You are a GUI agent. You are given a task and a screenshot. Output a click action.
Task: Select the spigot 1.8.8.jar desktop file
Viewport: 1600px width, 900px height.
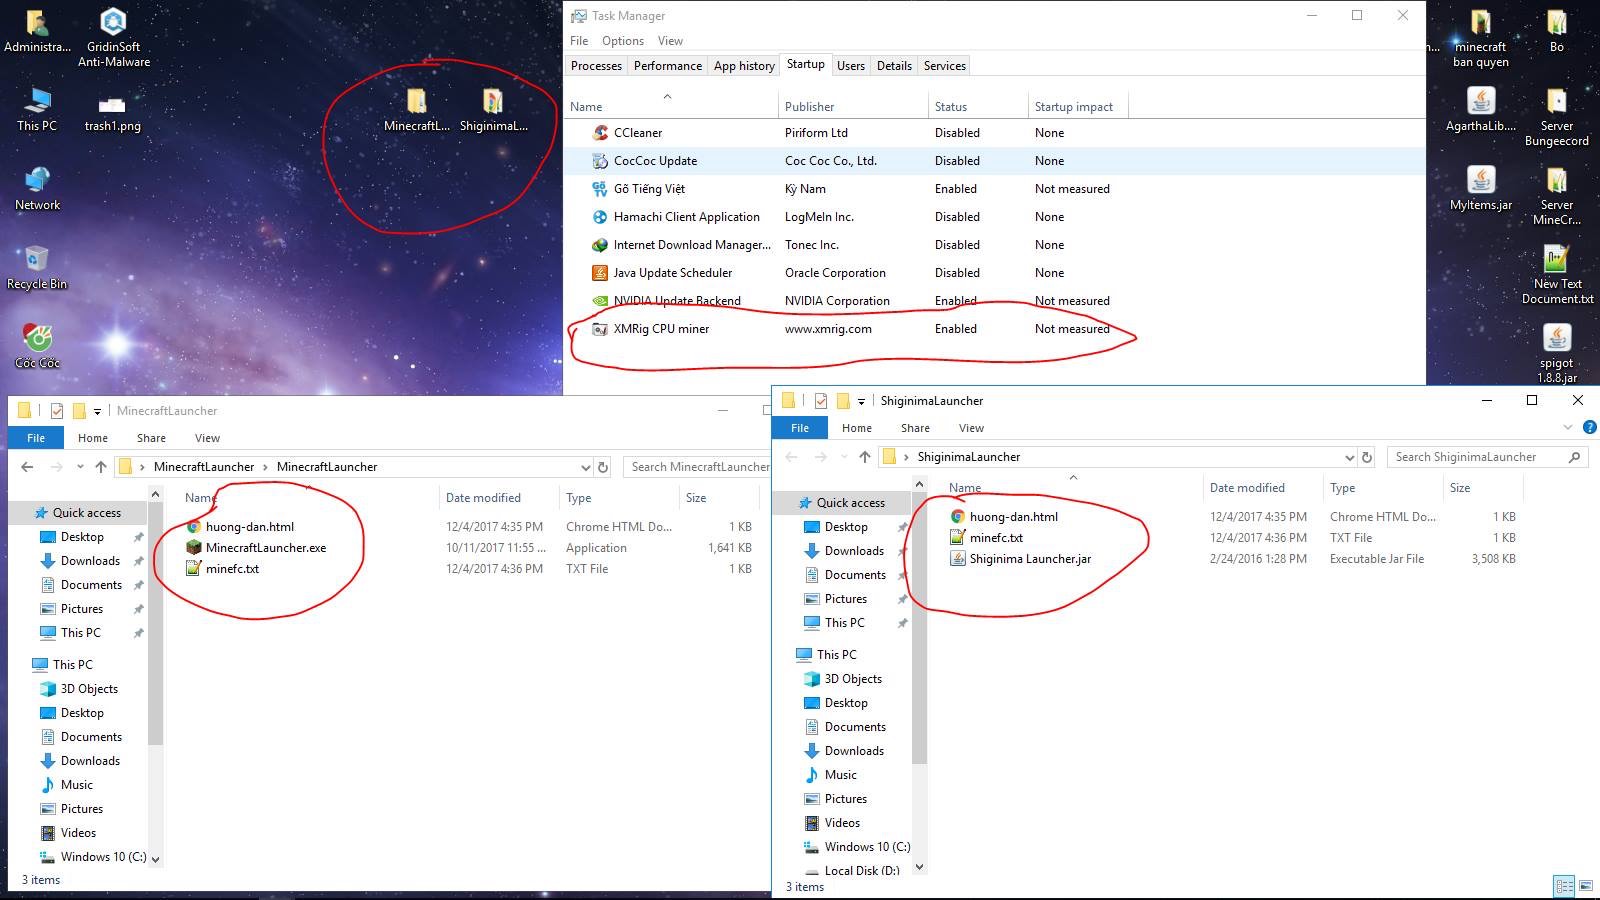(x=1557, y=354)
